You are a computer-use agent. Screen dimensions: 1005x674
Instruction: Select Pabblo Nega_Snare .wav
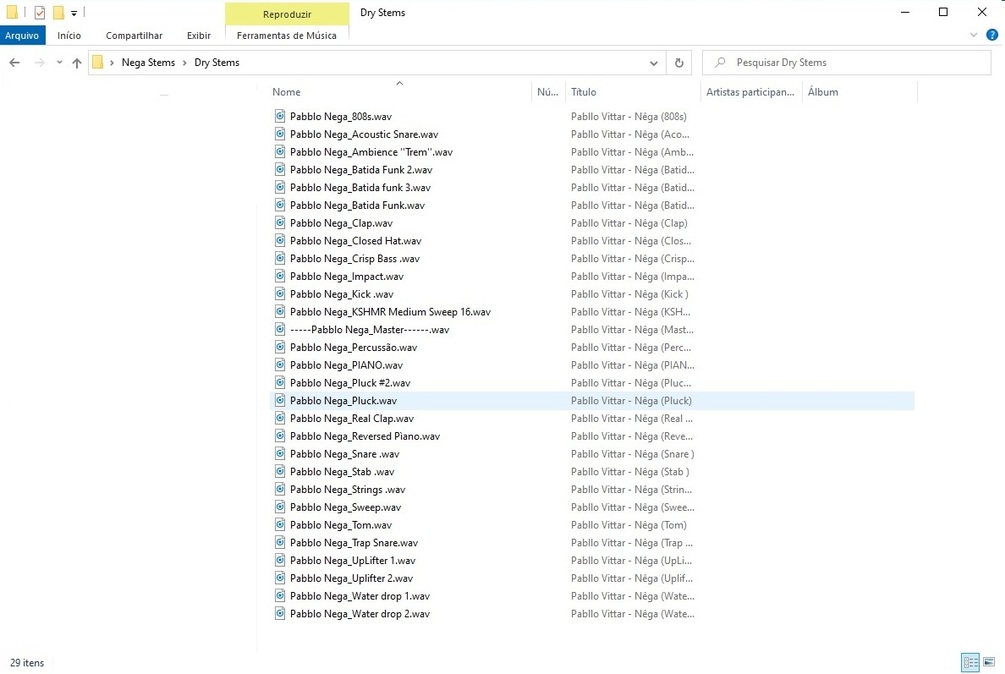coord(345,454)
